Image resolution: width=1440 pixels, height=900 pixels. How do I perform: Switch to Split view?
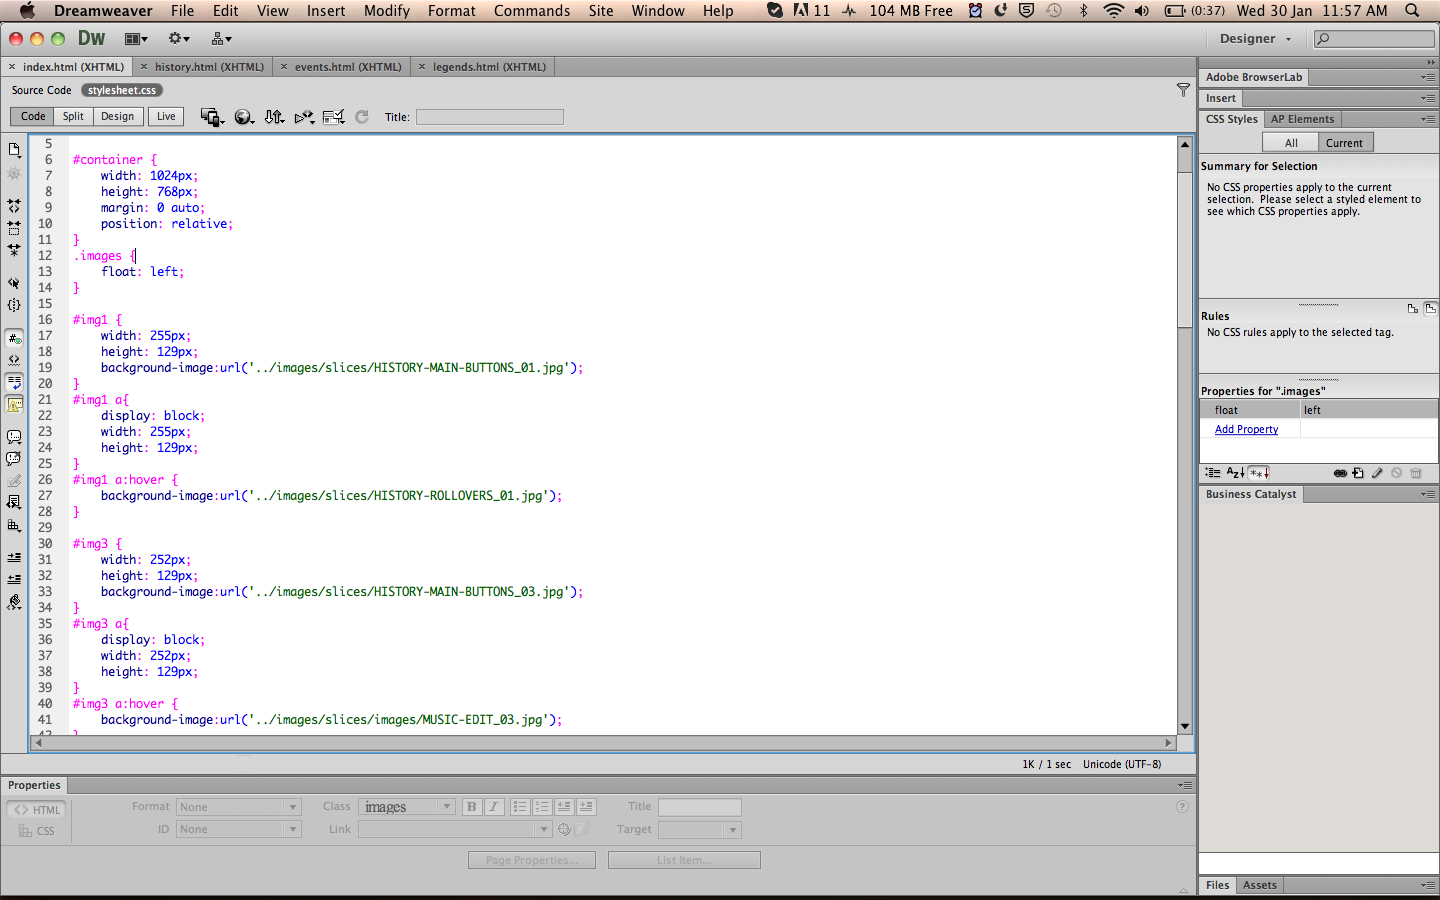pyautogui.click(x=73, y=117)
